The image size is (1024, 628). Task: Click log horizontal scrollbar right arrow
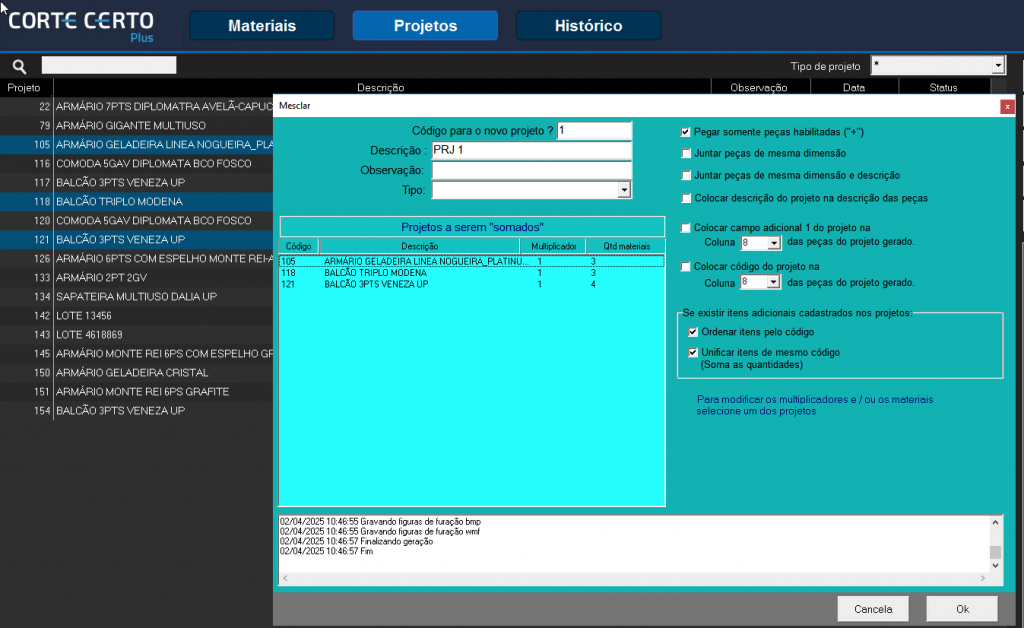(x=983, y=578)
